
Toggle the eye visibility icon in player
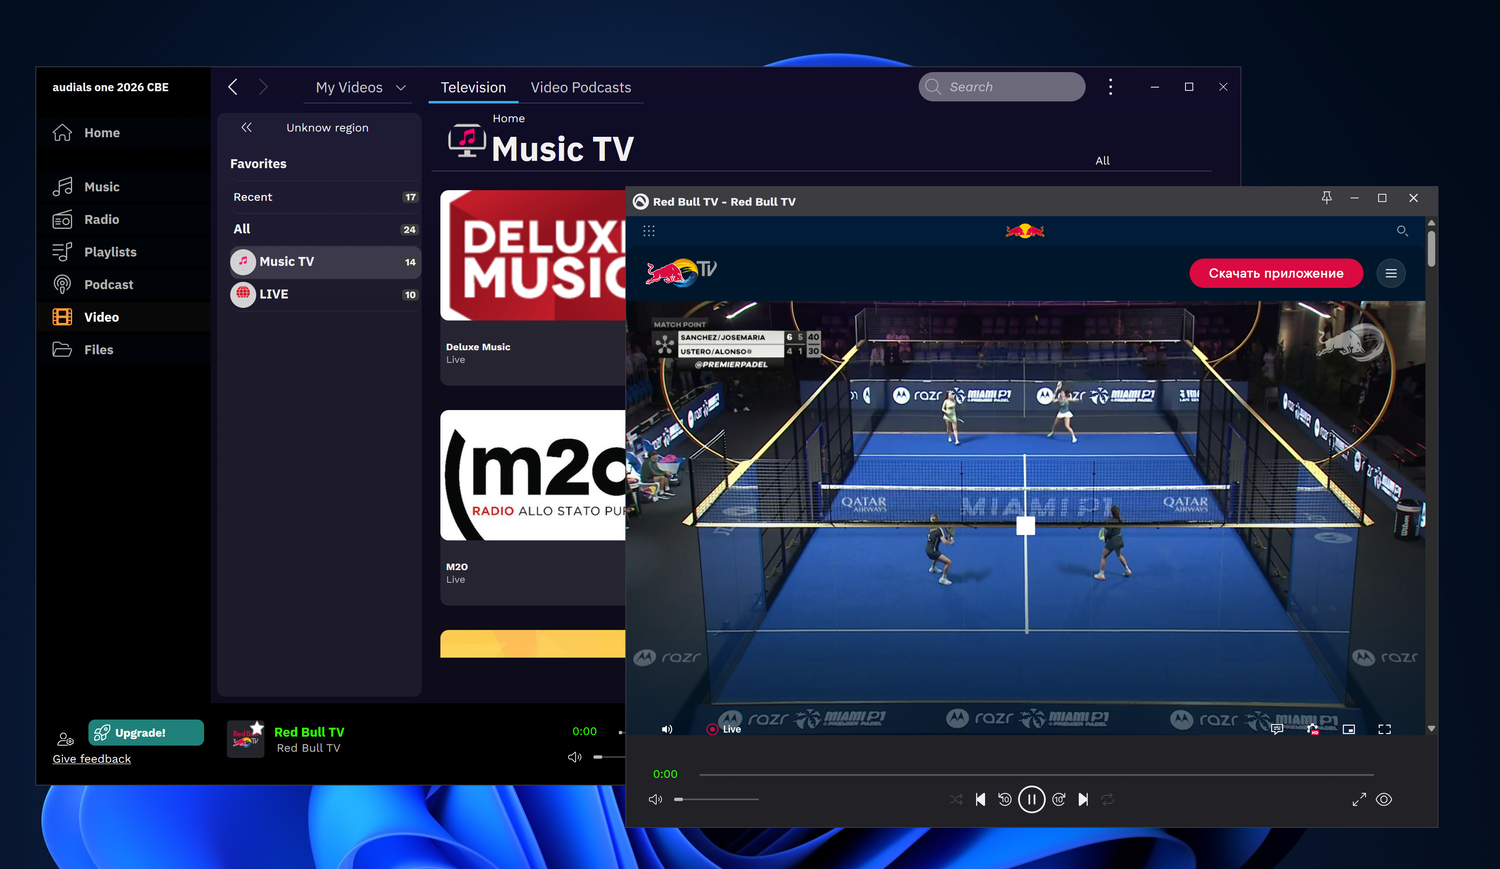[x=1384, y=800]
